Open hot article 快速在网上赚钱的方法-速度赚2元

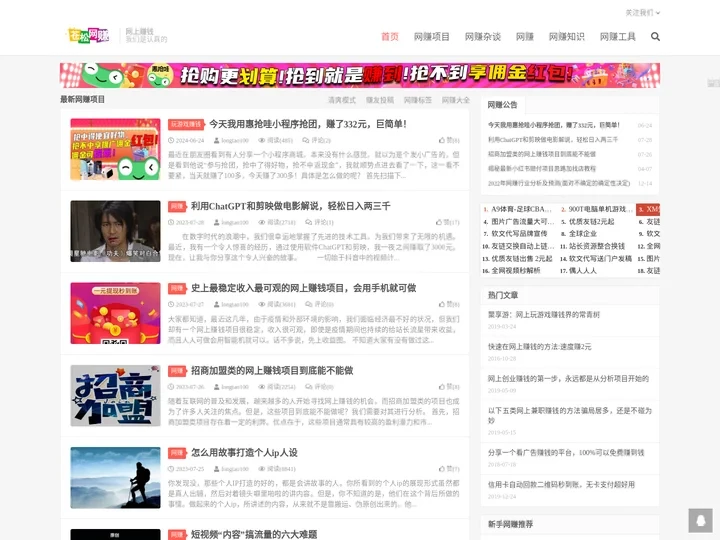tap(540, 347)
